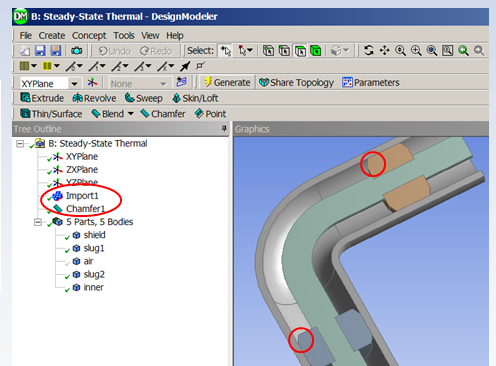496x366 pixels.
Task: Select XYPlane in the tree outline
Action: 82,157
